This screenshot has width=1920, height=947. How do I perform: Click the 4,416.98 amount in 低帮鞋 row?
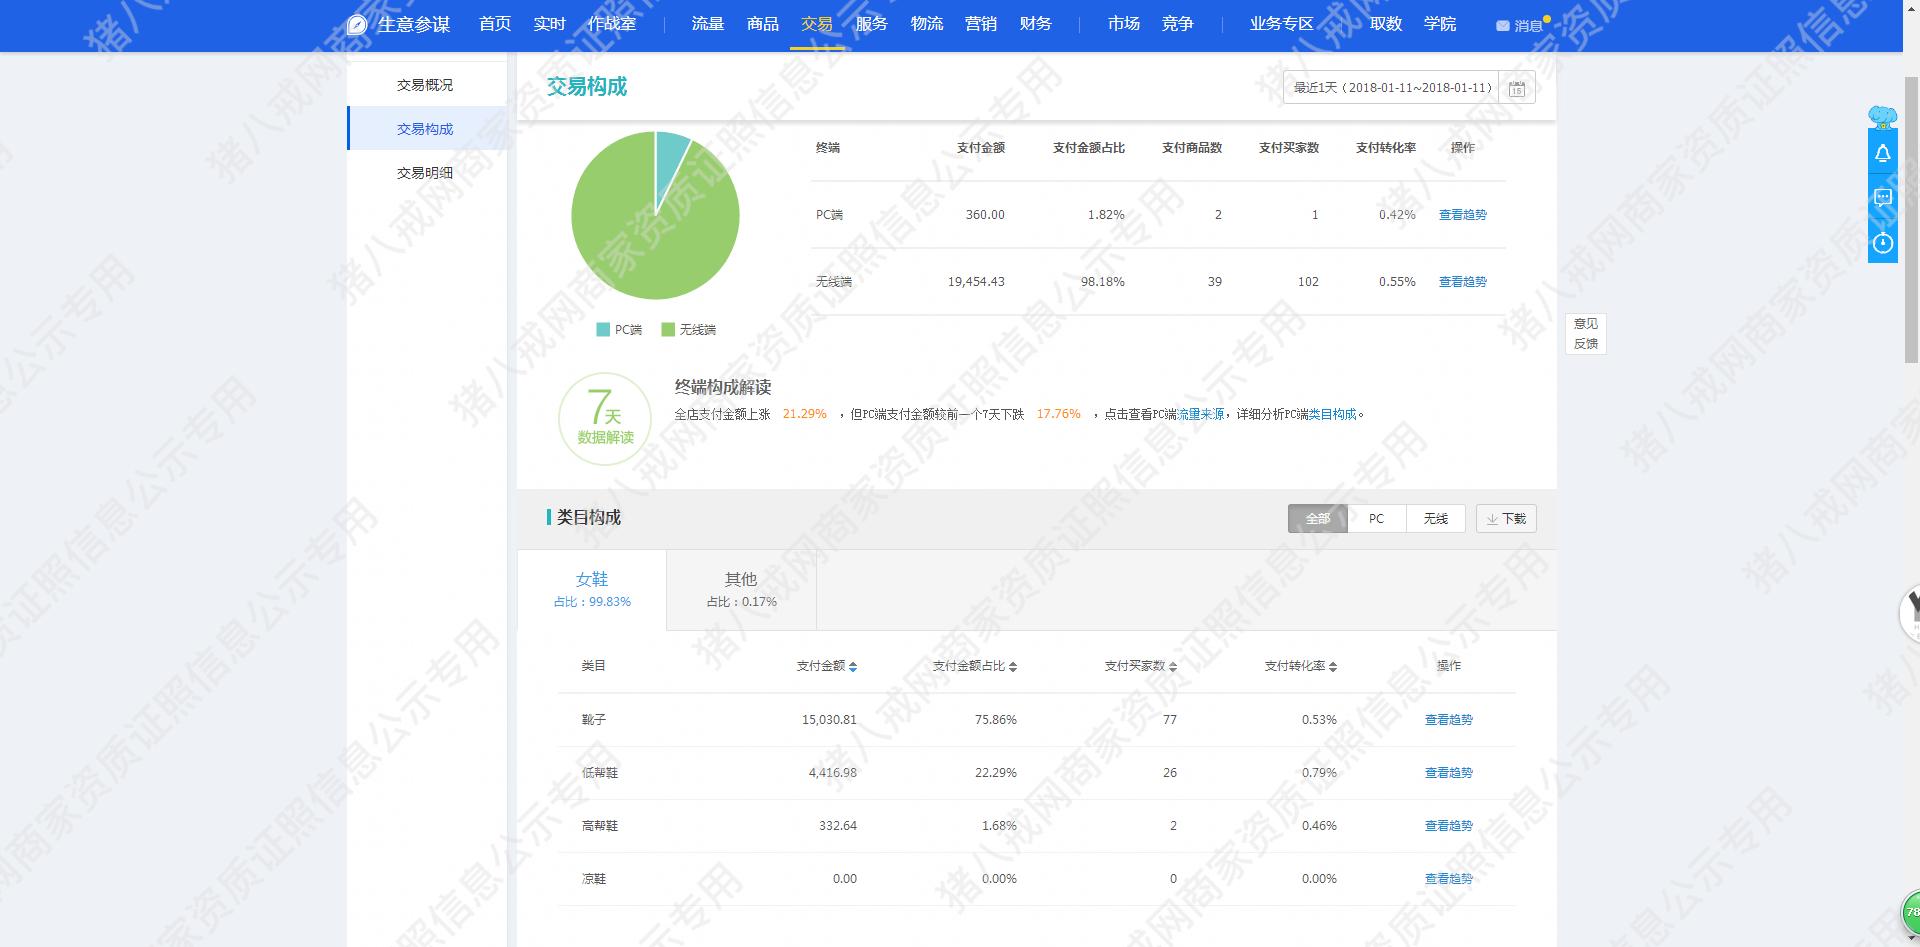pos(833,773)
